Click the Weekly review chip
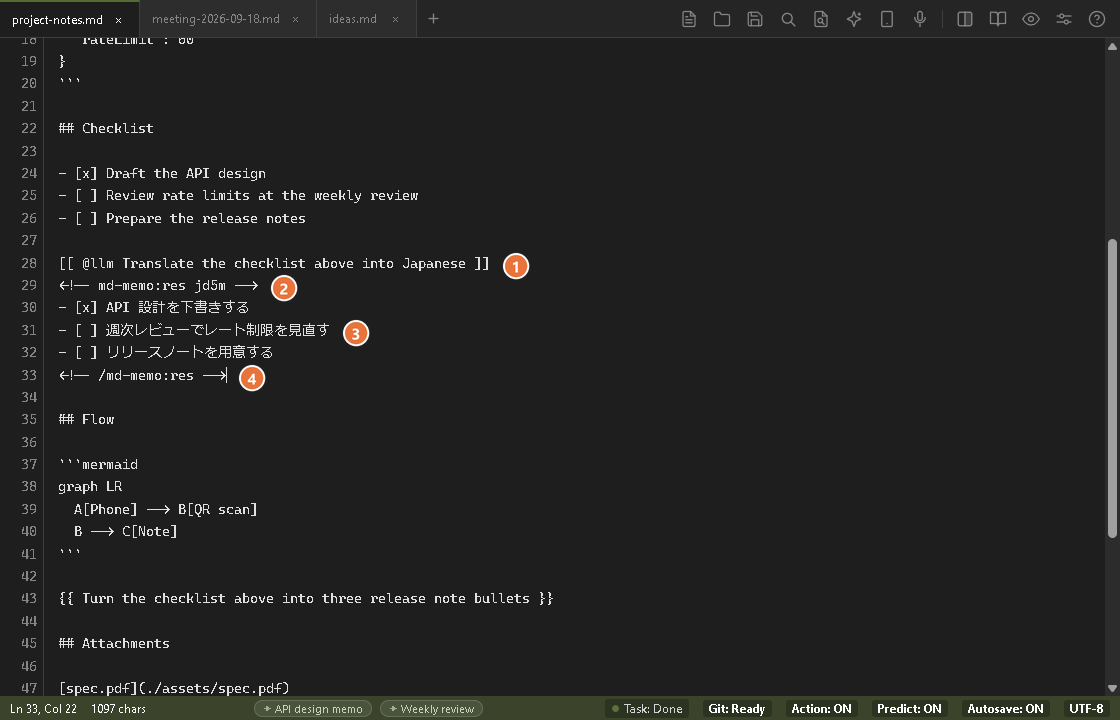 coord(431,709)
